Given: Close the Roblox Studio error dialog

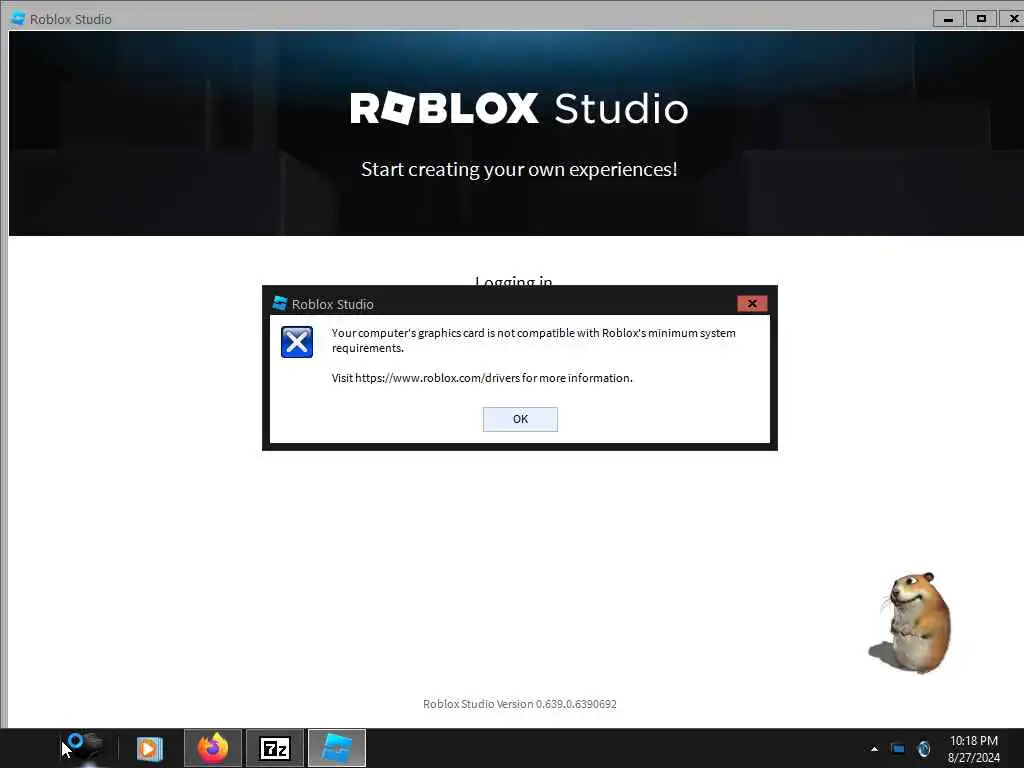Looking at the screenshot, I should click(752, 303).
